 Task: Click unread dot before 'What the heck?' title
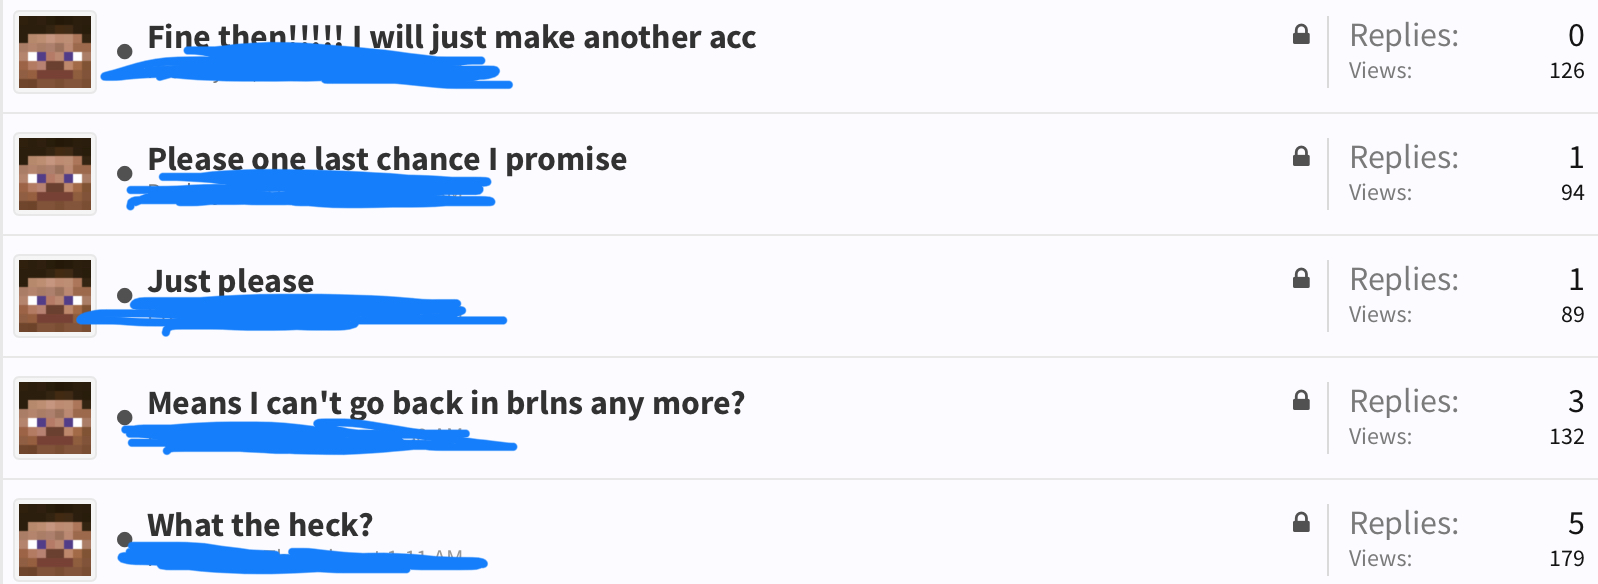click(125, 539)
